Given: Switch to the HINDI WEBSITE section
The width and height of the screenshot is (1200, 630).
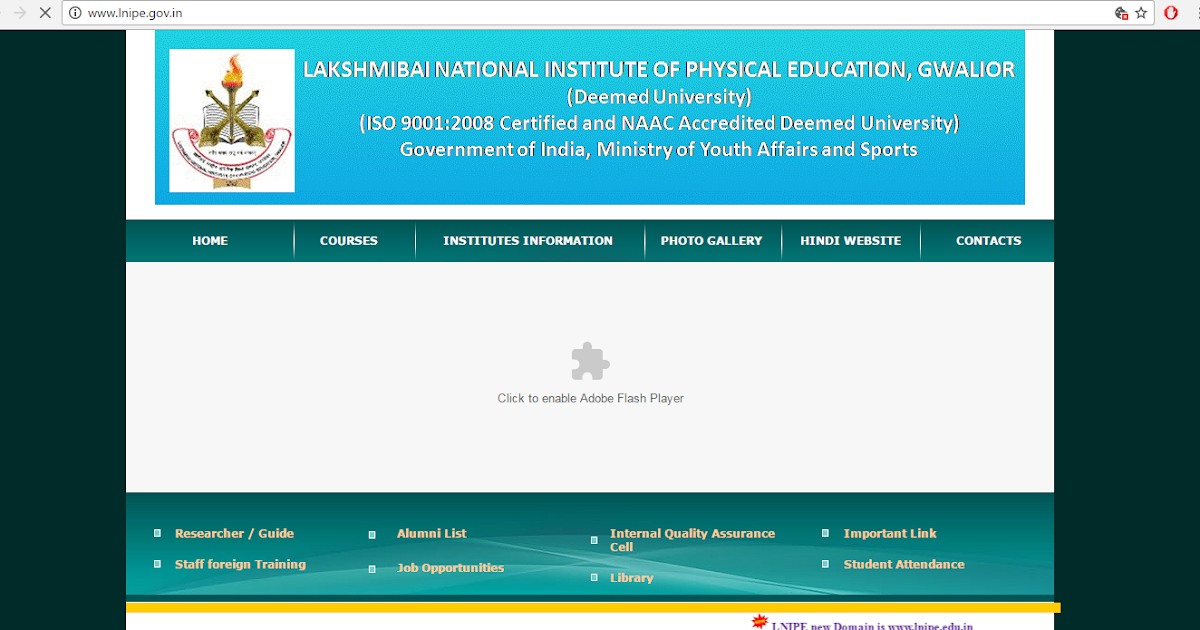Looking at the screenshot, I should [850, 240].
